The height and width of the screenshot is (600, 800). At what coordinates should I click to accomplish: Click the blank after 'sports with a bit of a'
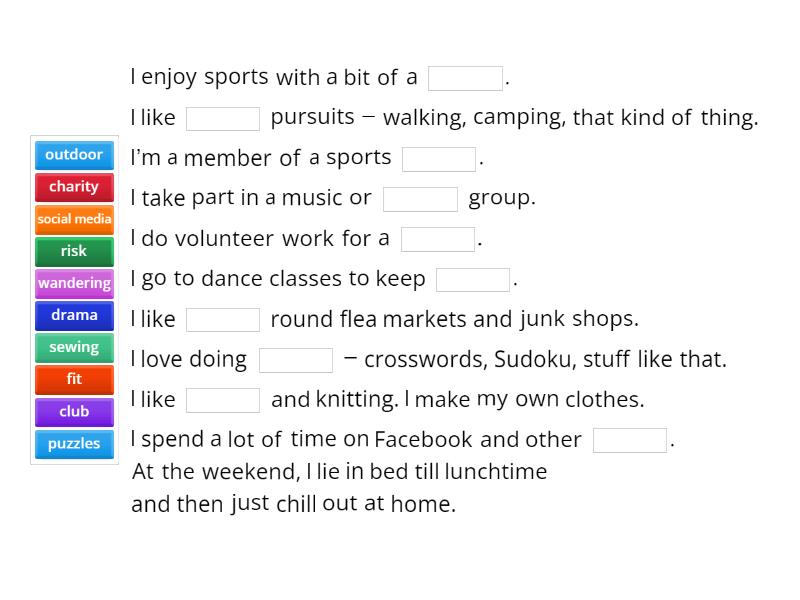click(x=465, y=79)
